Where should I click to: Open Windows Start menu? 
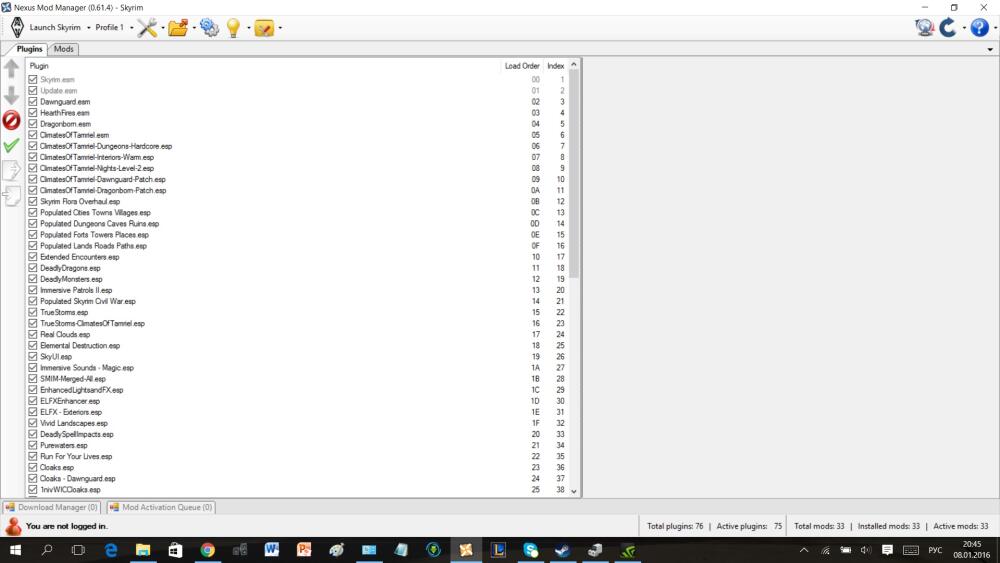(15, 550)
